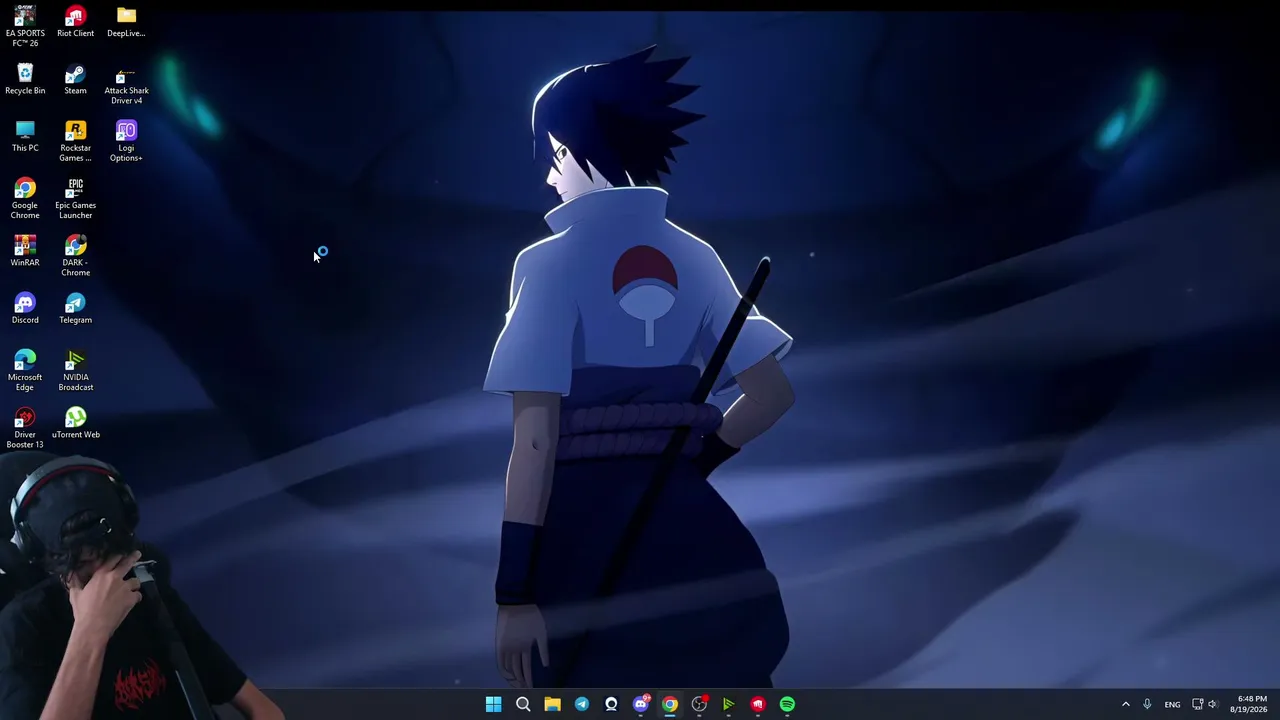This screenshot has height=720, width=1280.
Task: Select the Google Chrome desktop shortcut
Action: click(25, 199)
